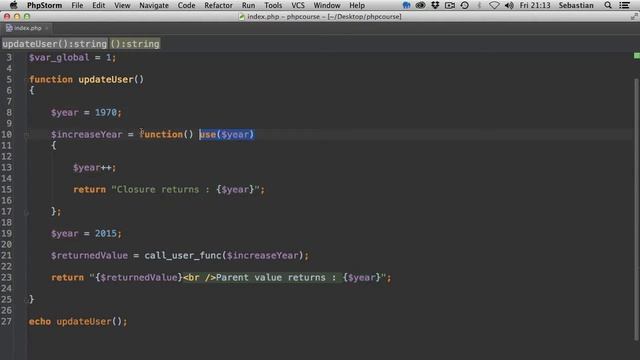Open the VCS menu
Image resolution: width=640 pixels, height=360 pixels.
[x=298, y=5]
